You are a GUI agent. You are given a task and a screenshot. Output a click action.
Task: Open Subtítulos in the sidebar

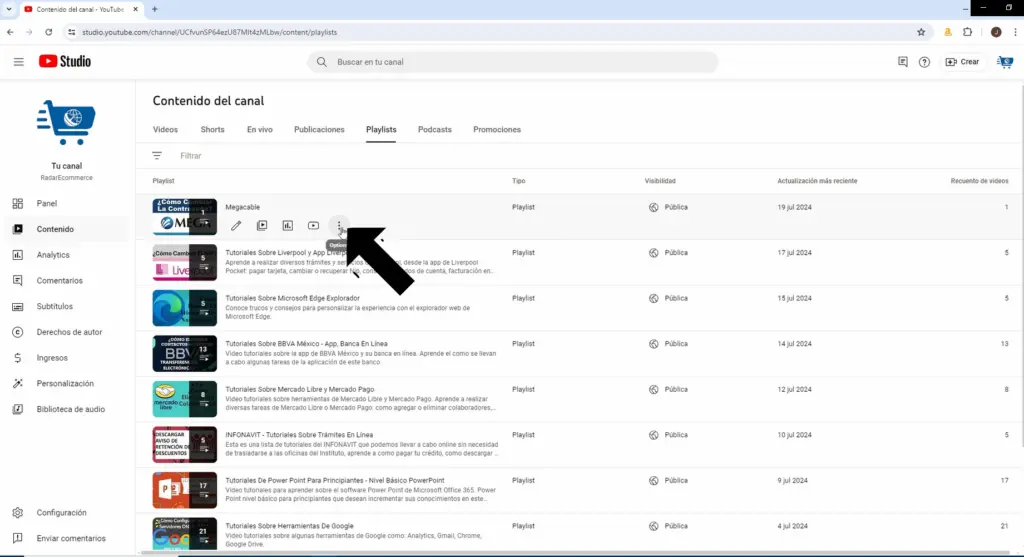(x=68, y=306)
